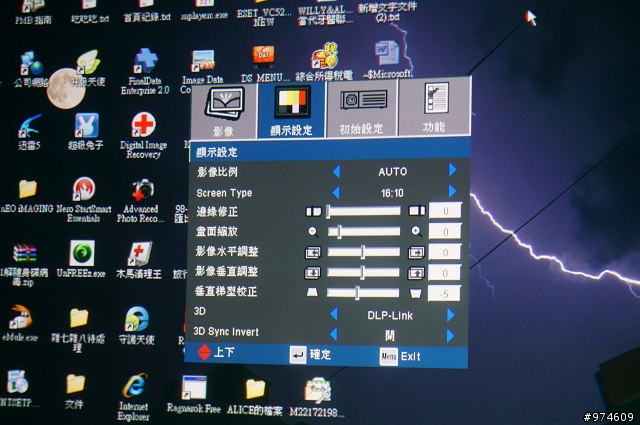Open ~$Microsoft Word document icon

pos(387,60)
